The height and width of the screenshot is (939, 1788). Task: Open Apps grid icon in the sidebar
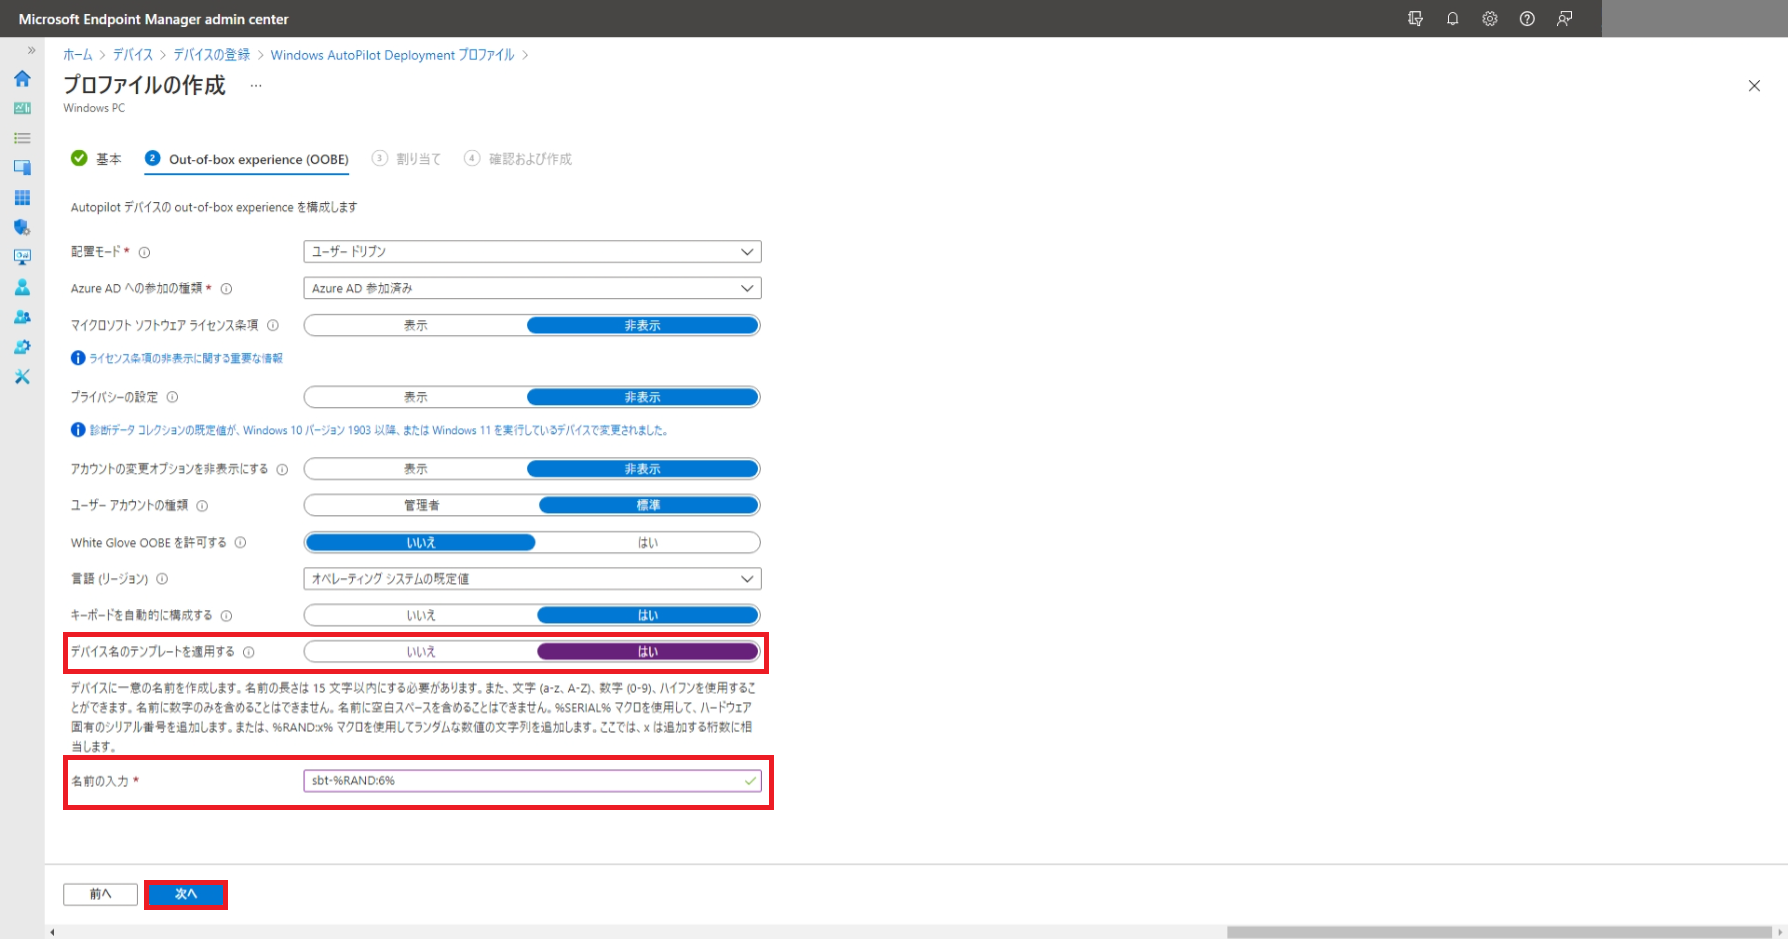tap(22, 198)
